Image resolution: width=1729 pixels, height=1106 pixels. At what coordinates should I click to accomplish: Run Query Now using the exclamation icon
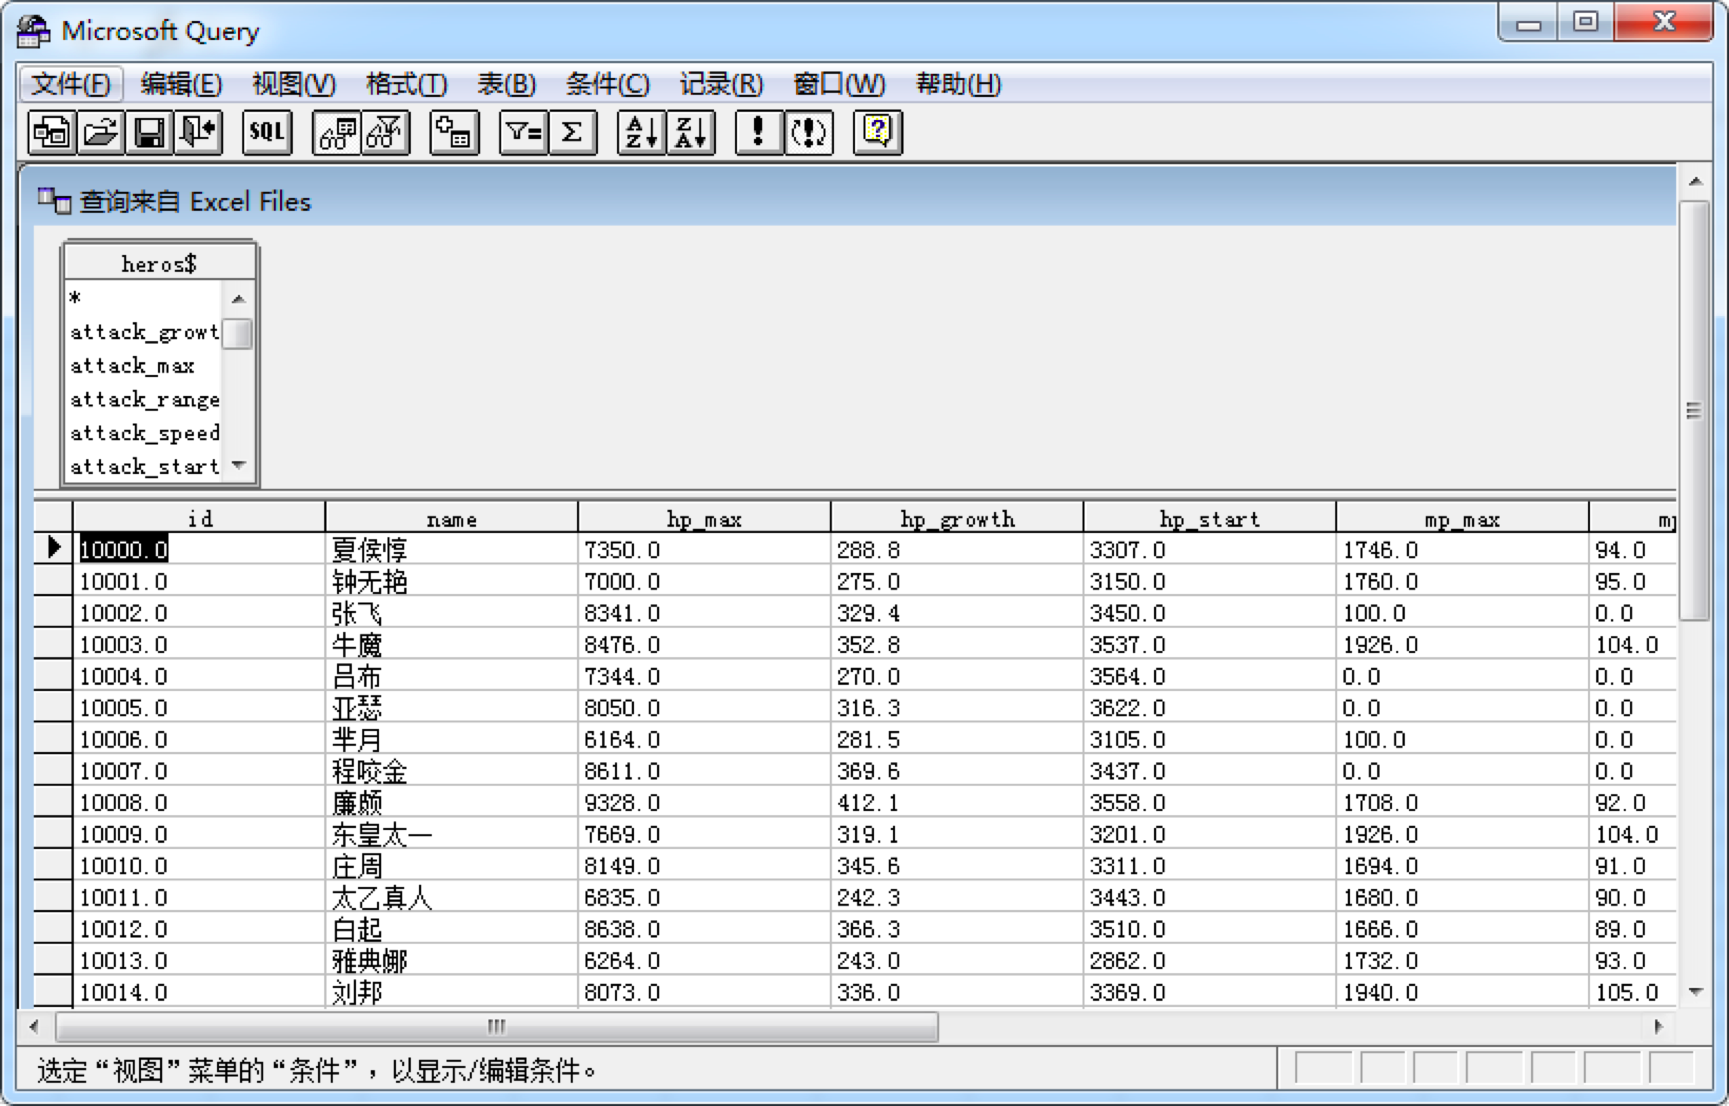click(x=759, y=132)
